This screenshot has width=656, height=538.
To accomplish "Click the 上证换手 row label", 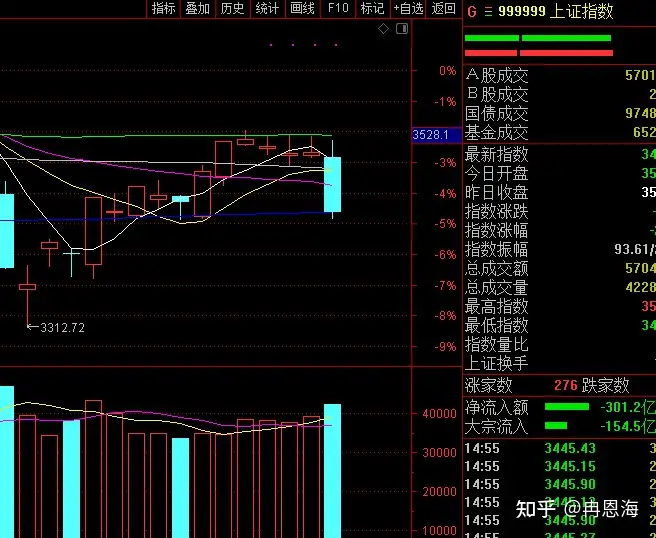I will (497, 364).
